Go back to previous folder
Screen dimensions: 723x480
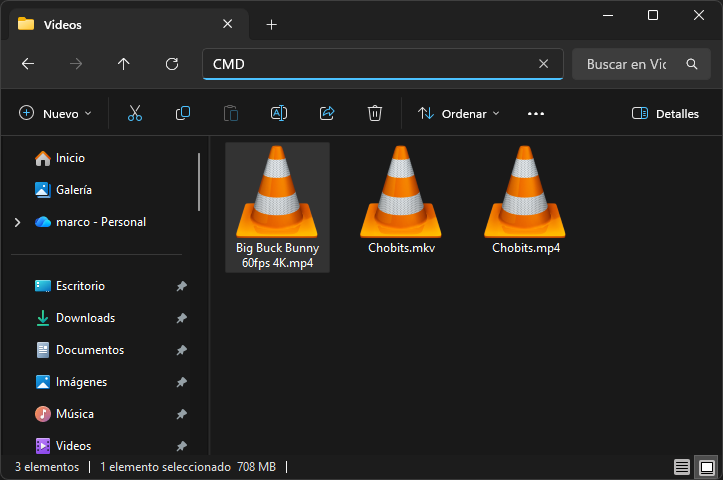(x=28, y=64)
